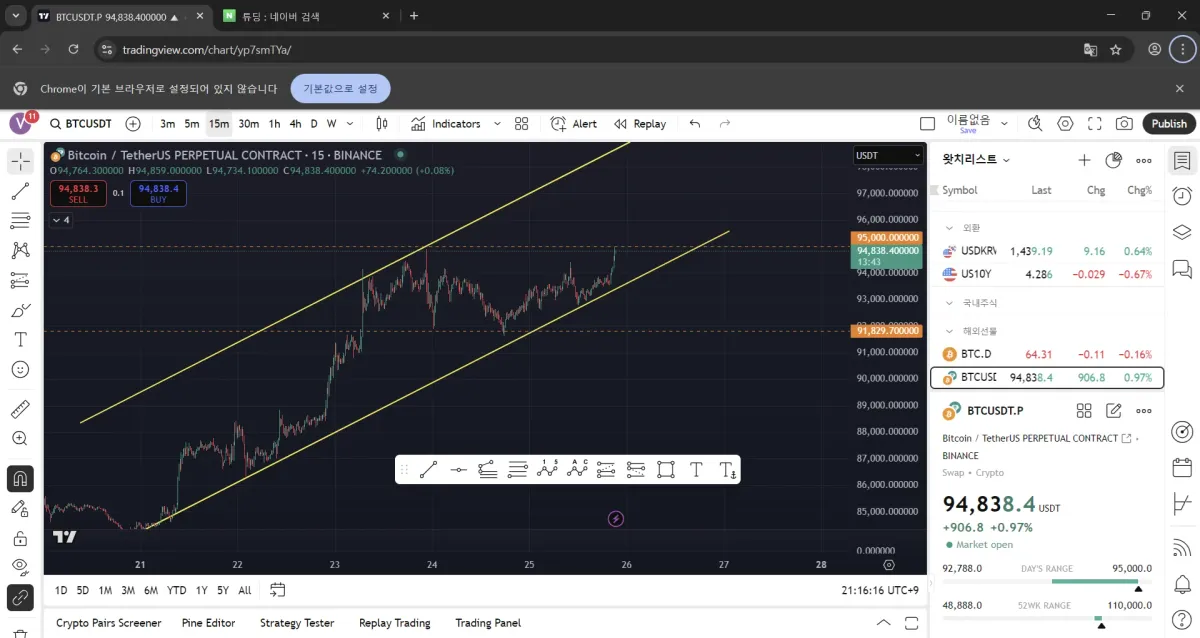Collapse the 국내주식 watchlist section
Screen dimensions: 1200x638
[x=949, y=303]
